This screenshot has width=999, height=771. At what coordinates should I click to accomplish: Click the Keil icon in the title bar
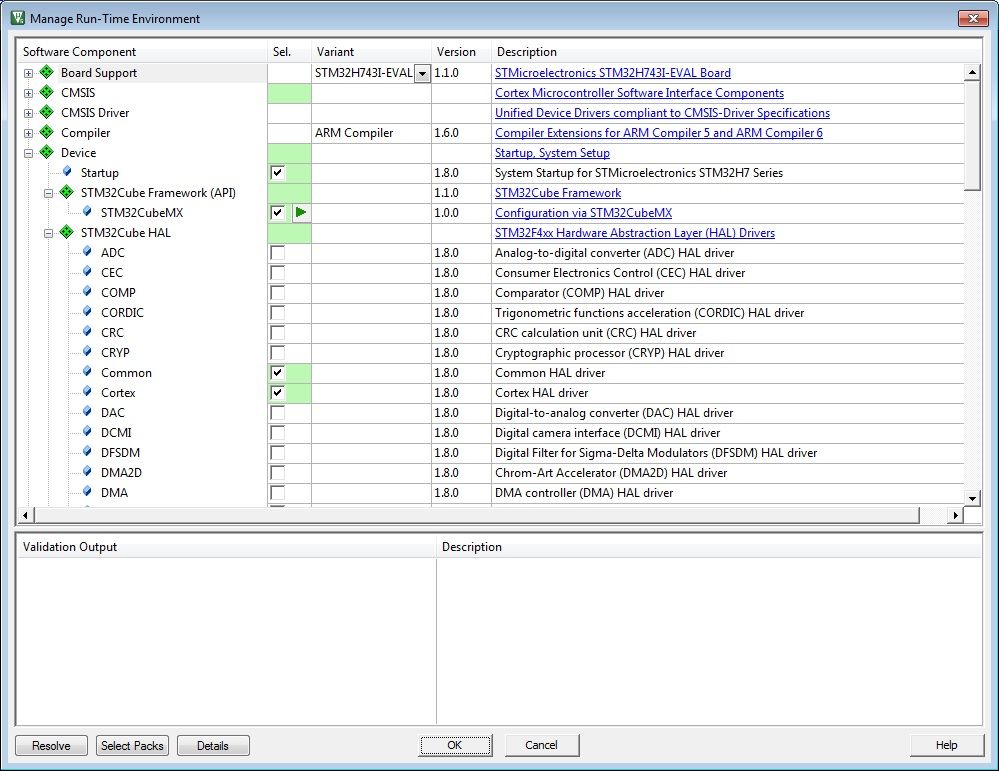click(x=18, y=18)
